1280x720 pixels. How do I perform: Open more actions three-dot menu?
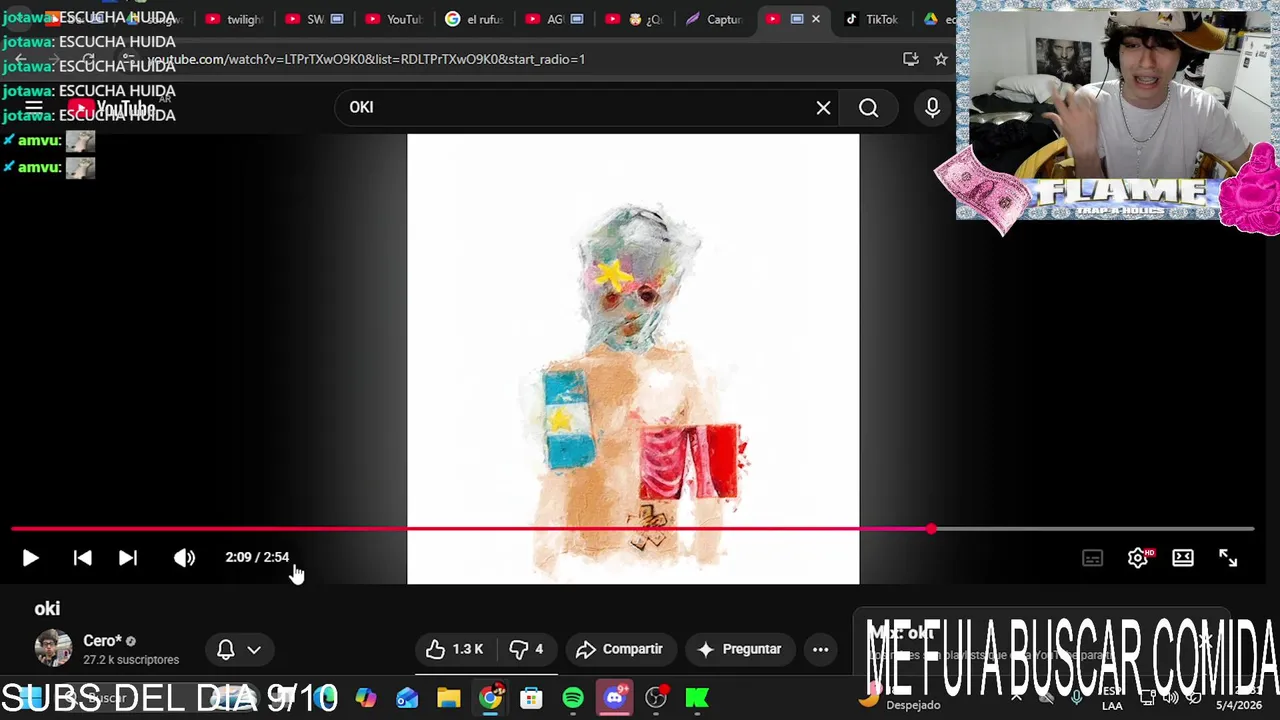[820, 649]
